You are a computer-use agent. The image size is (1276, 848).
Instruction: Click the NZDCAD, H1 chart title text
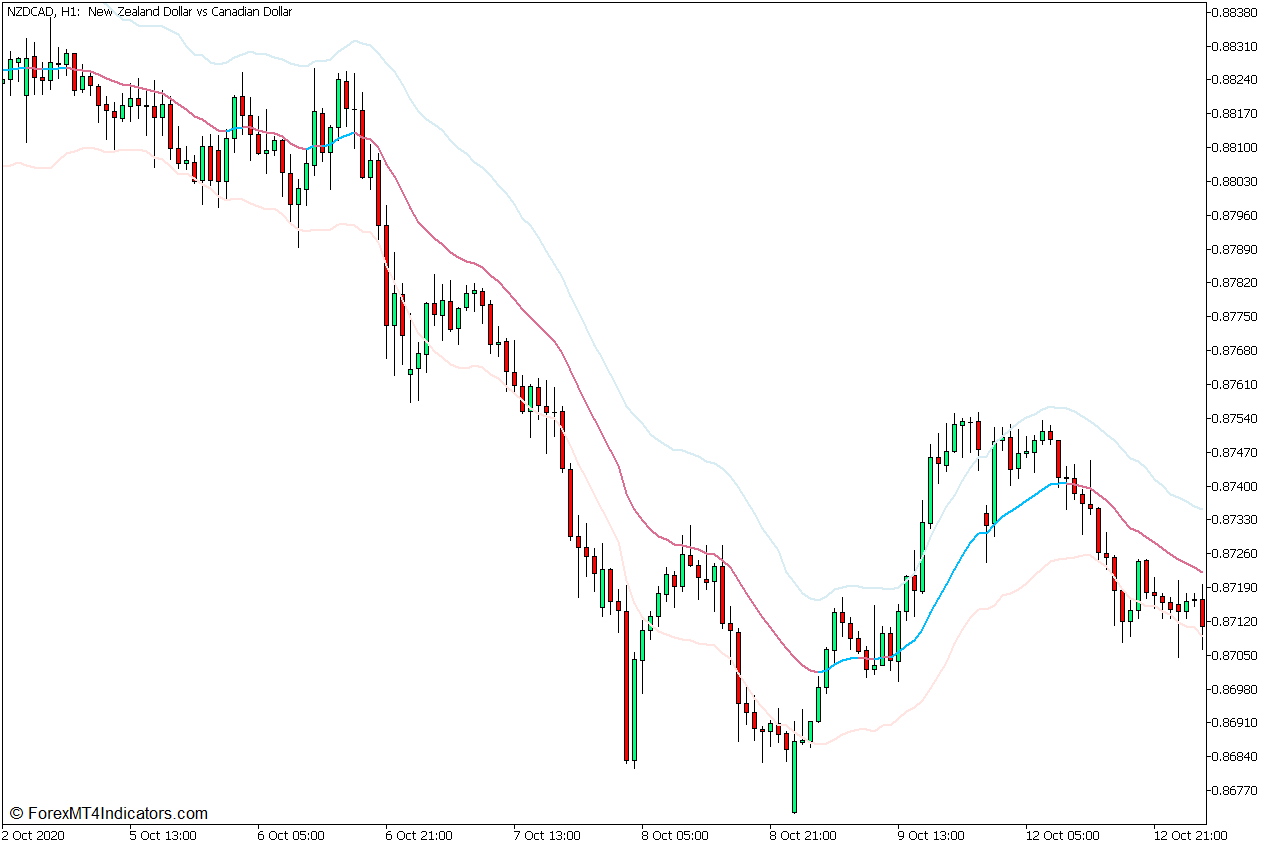pos(148,12)
